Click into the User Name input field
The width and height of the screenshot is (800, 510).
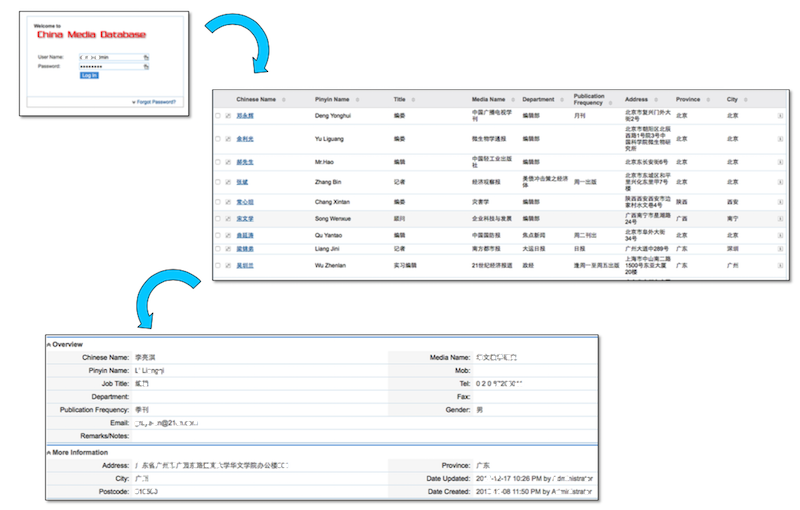pyautogui.click(x=108, y=58)
